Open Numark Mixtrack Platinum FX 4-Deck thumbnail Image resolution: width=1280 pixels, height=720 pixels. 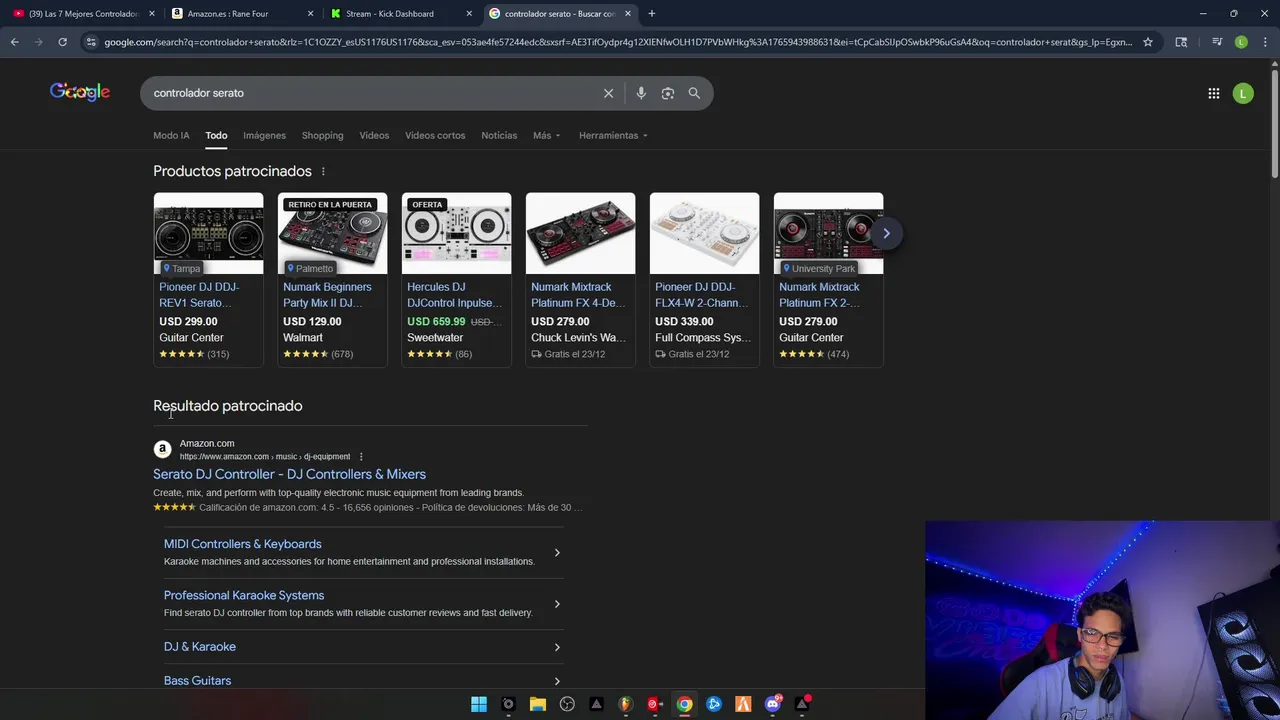(580, 233)
